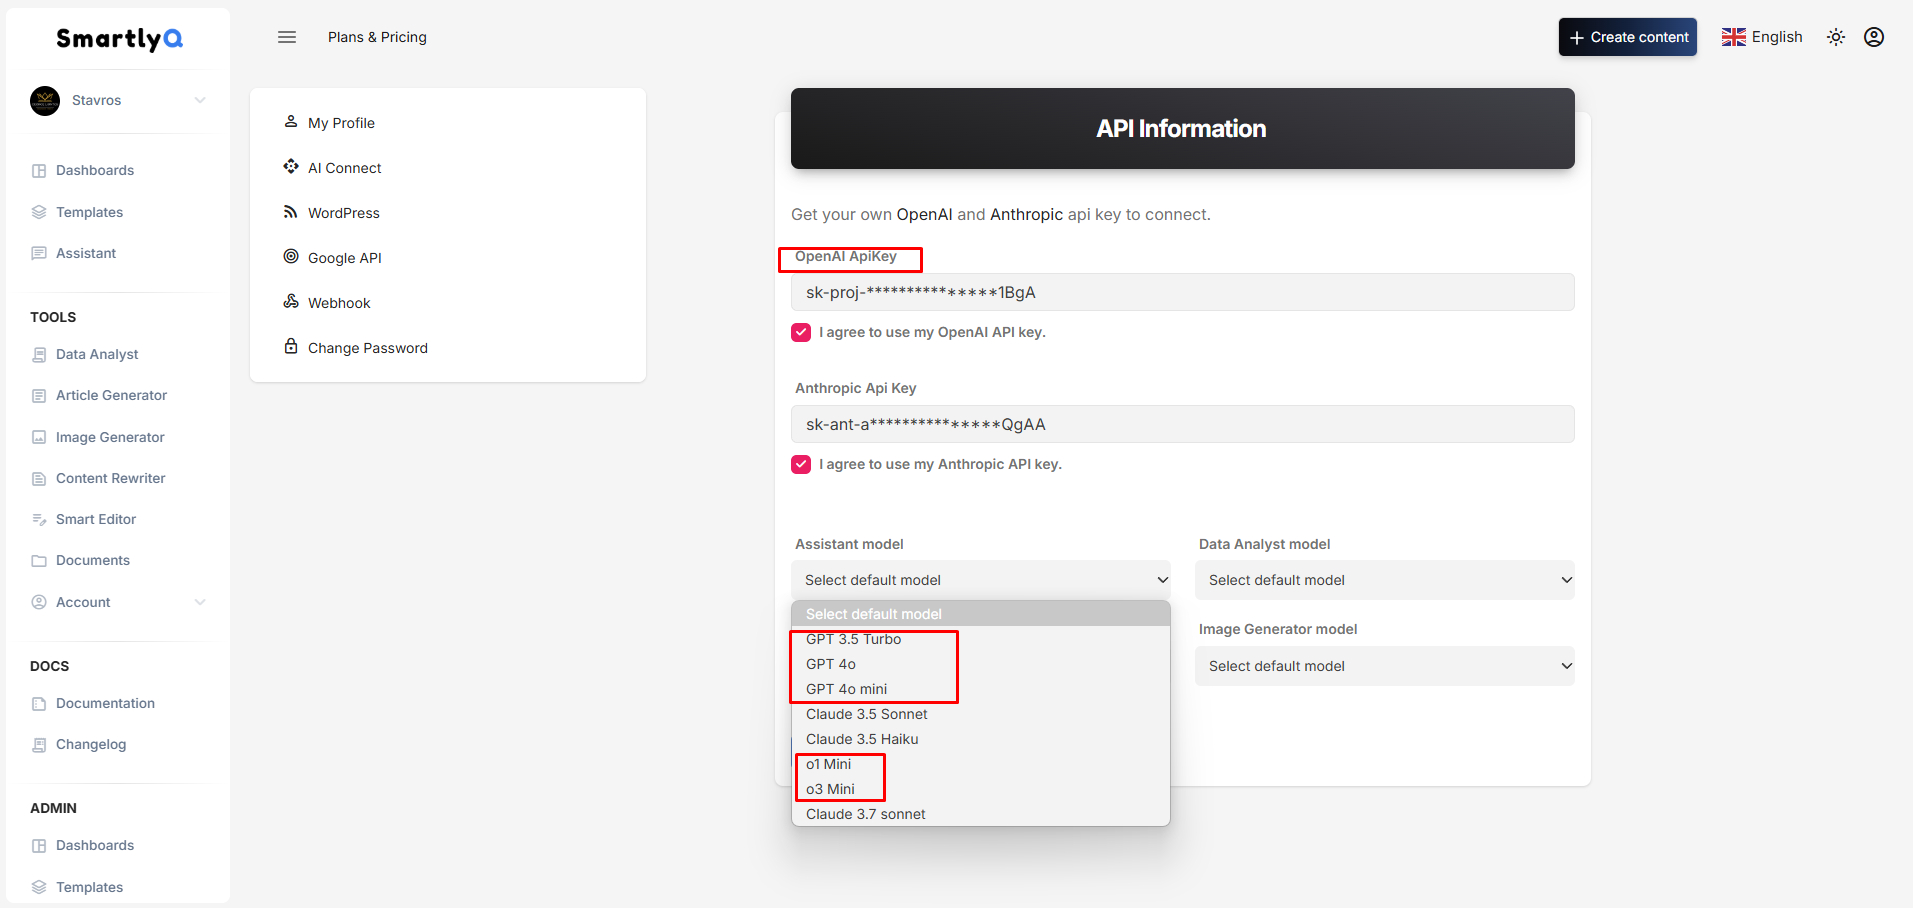Click the Stavros profile avatar
This screenshot has width=1913, height=908.
tap(45, 101)
